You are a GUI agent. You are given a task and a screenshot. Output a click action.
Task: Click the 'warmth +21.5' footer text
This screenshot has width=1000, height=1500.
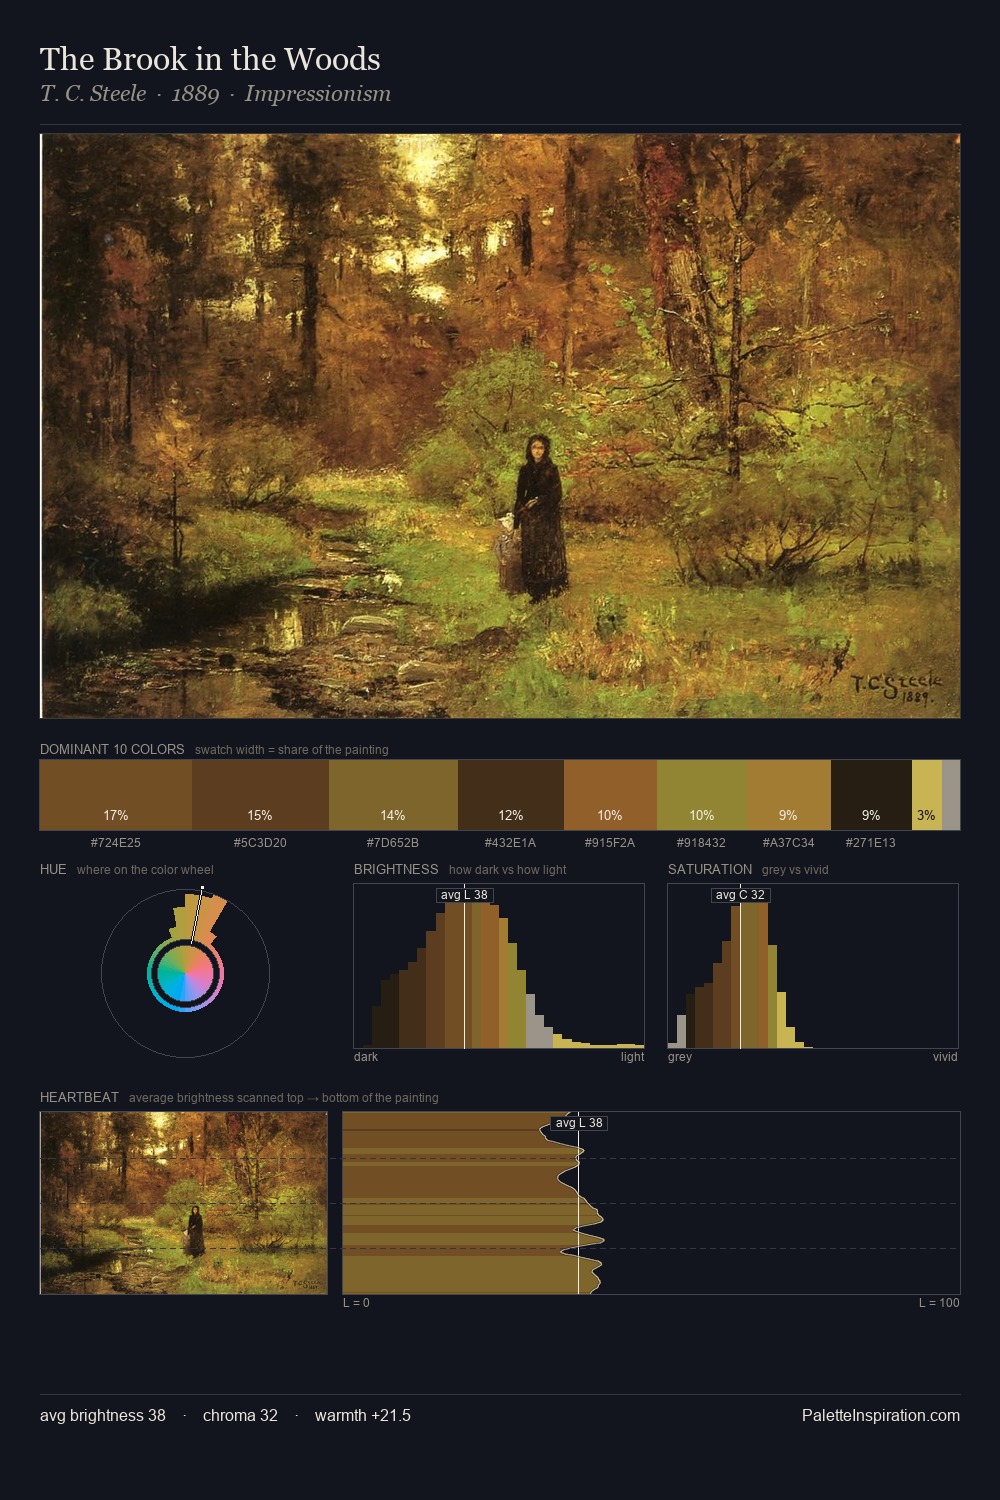[x=363, y=1415]
